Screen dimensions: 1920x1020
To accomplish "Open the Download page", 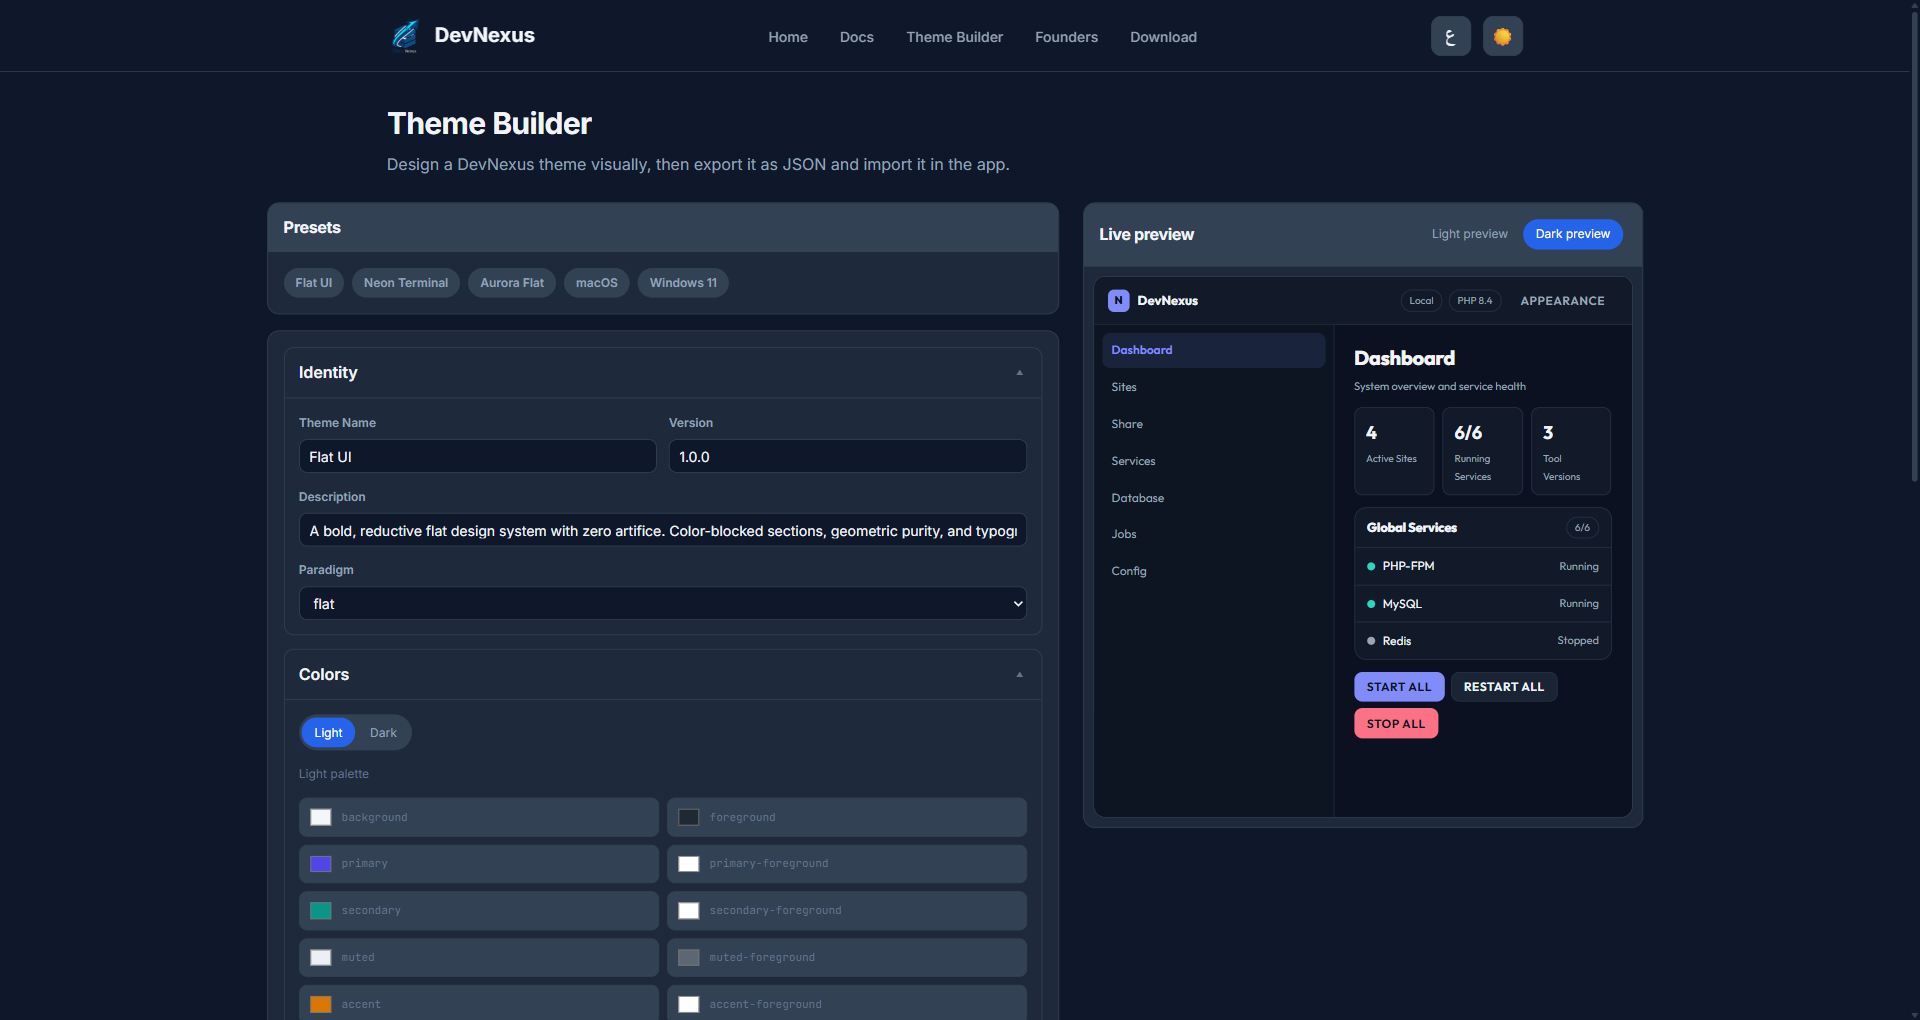I will coord(1163,37).
